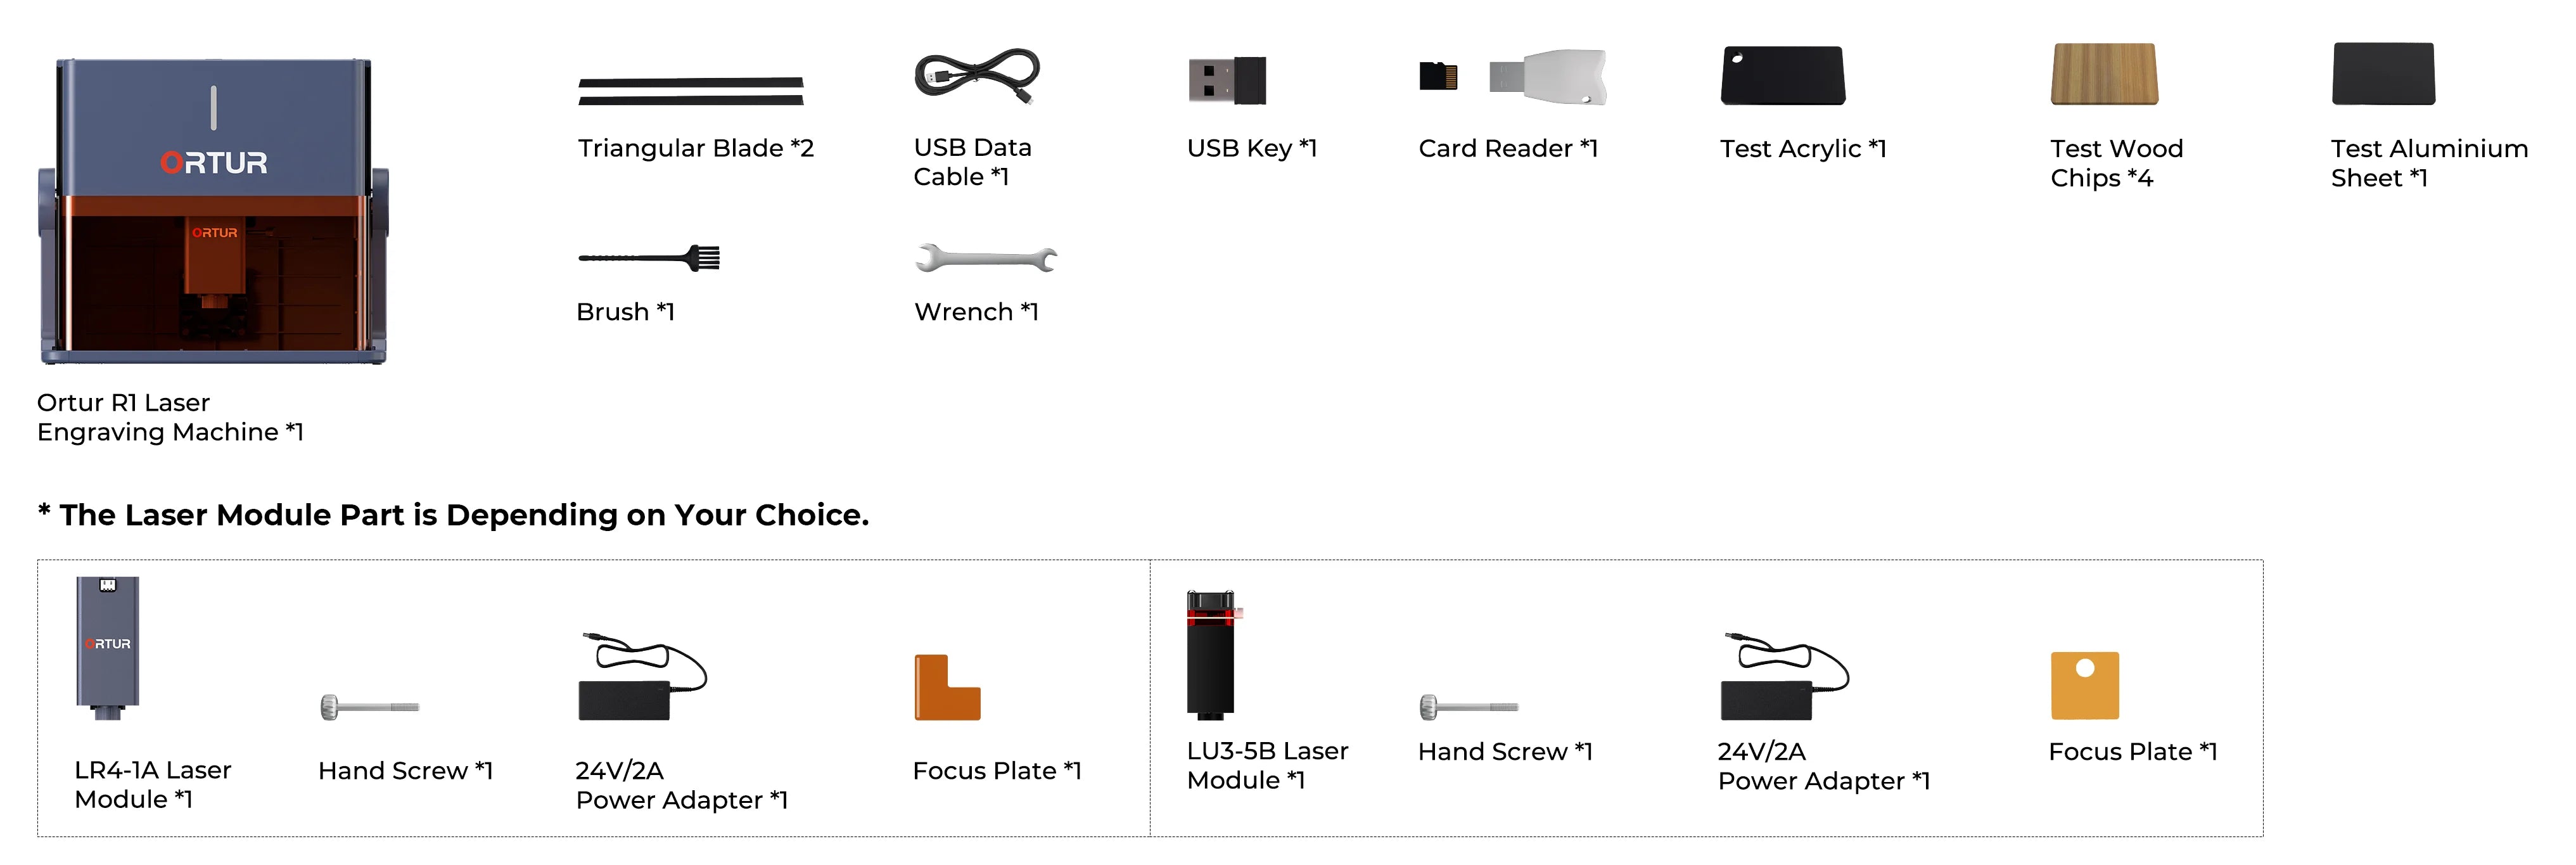Click the "Test Wood Chips *4" label
The height and width of the screenshot is (865, 2576).
pos(2116,163)
